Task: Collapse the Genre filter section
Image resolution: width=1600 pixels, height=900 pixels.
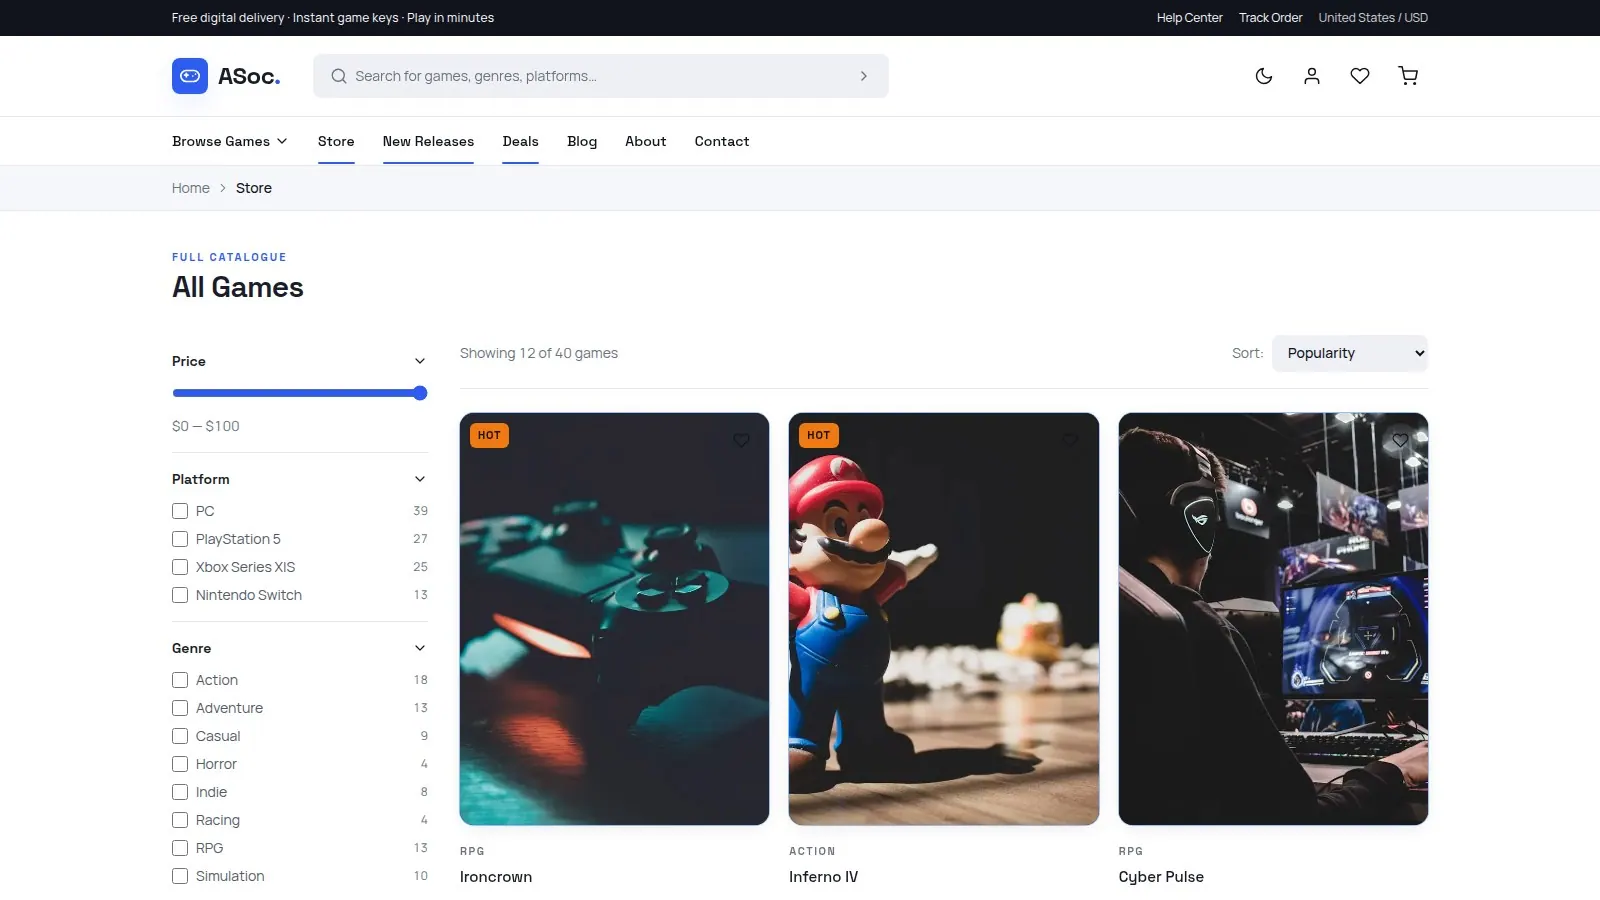Action: click(x=420, y=648)
